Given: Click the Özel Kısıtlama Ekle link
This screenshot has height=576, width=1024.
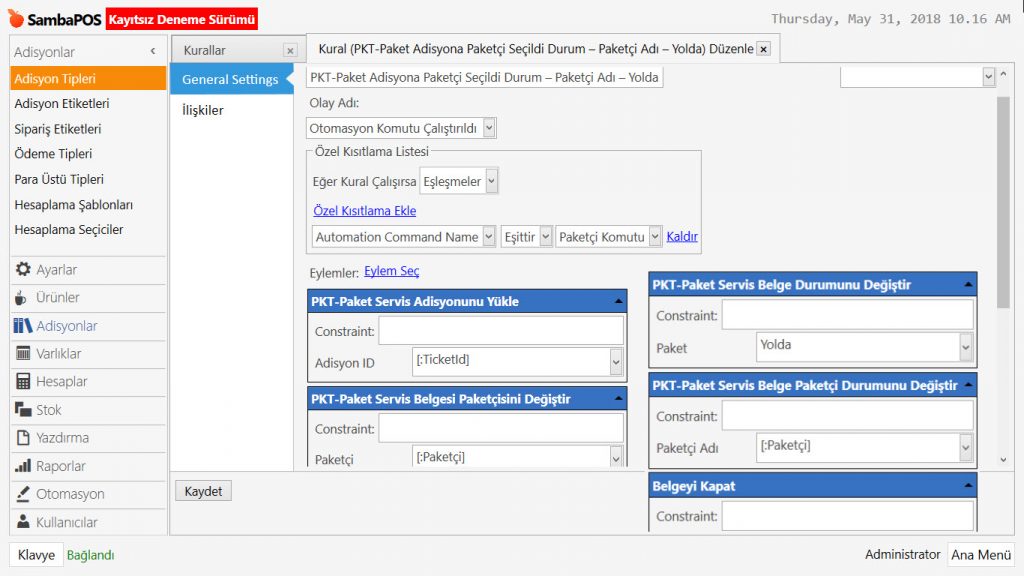Looking at the screenshot, I should pyautogui.click(x=364, y=211).
